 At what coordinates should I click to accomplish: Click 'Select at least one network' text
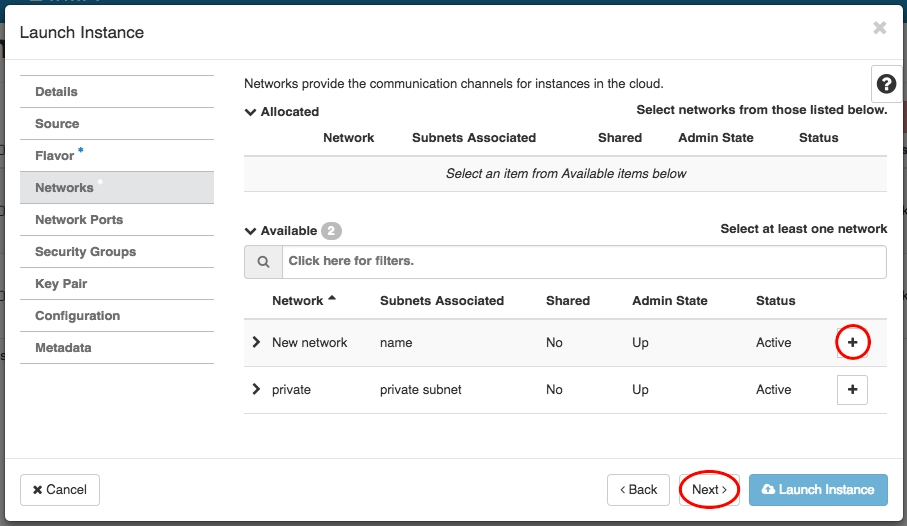tap(803, 229)
